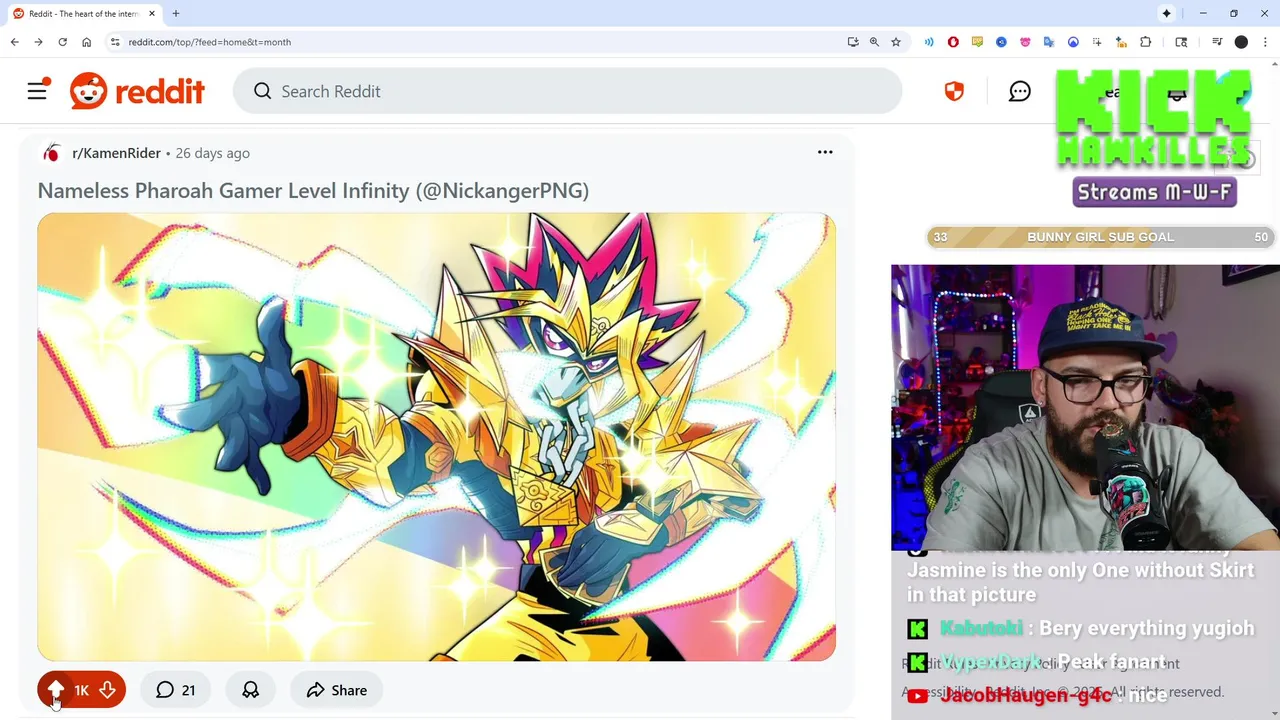Open Reddit chat icon
The height and width of the screenshot is (720, 1280).
1019,92
